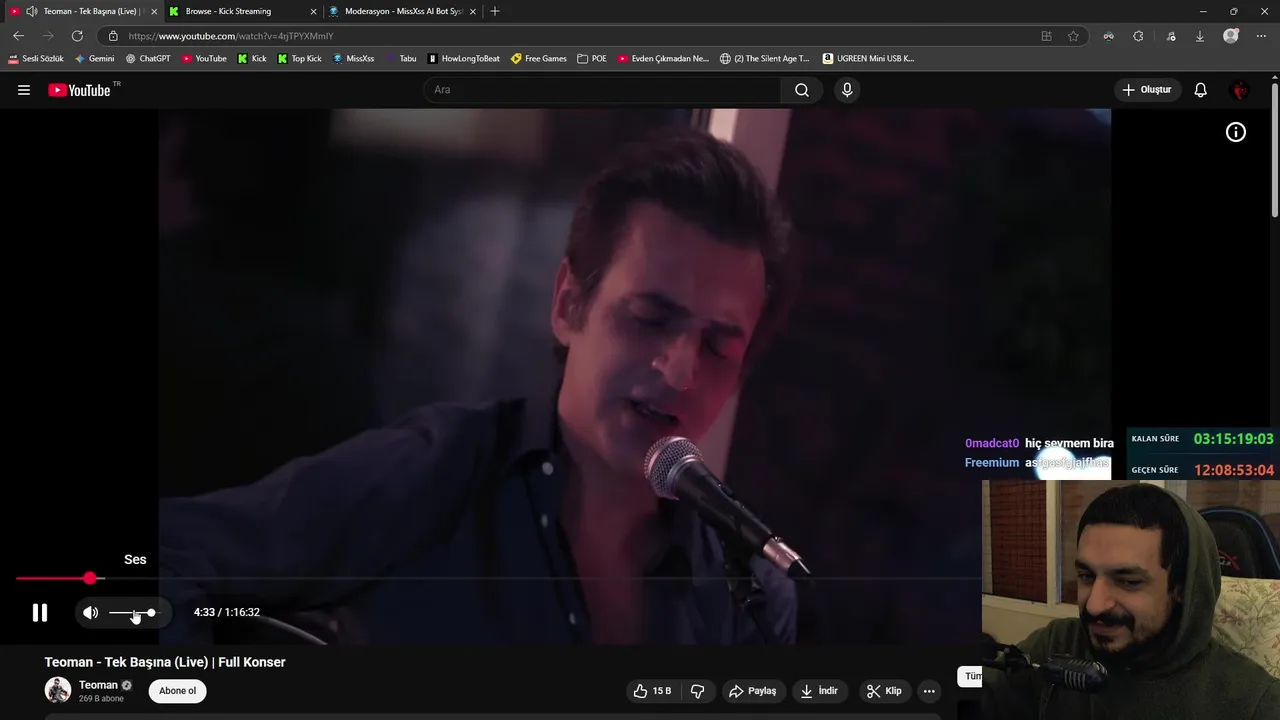Download the video via İndir
This screenshot has height=720, width=1280.
[820, 691]
